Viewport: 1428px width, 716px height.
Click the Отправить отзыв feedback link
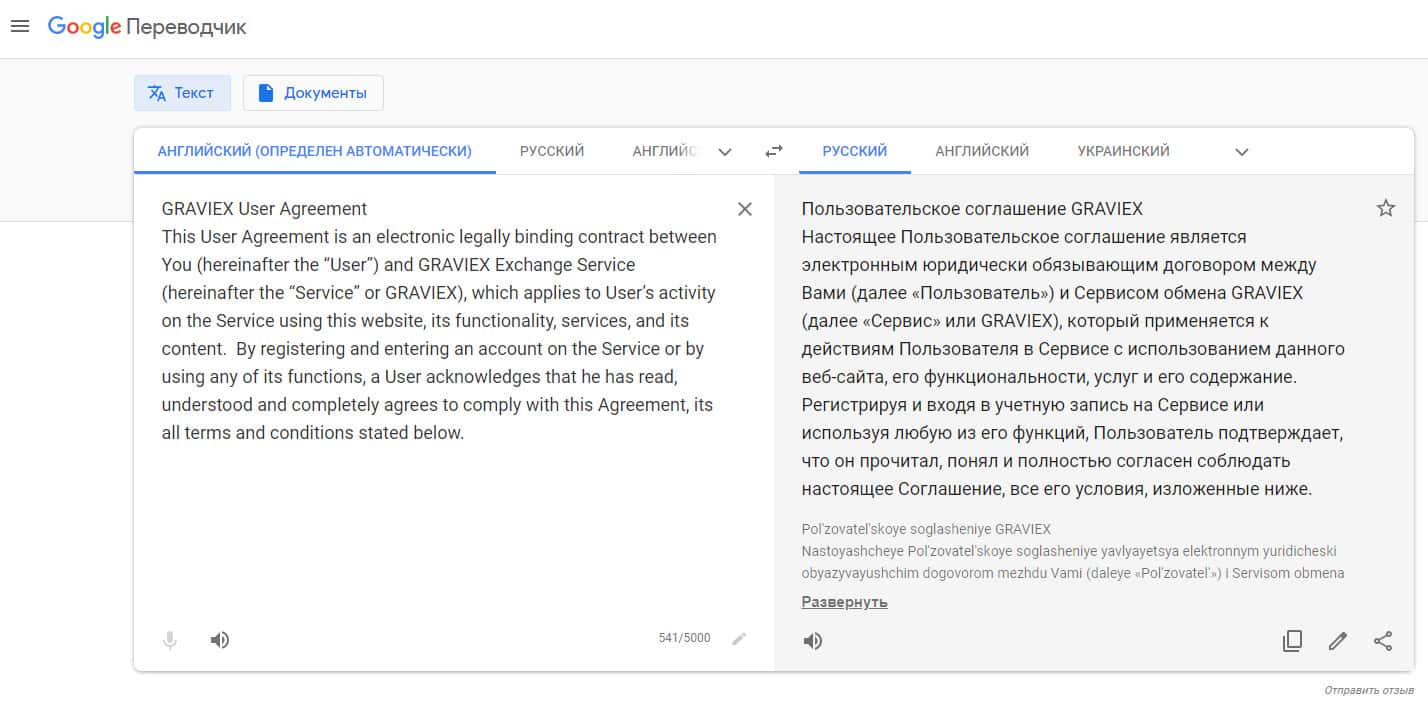[x=1369, y=691]
